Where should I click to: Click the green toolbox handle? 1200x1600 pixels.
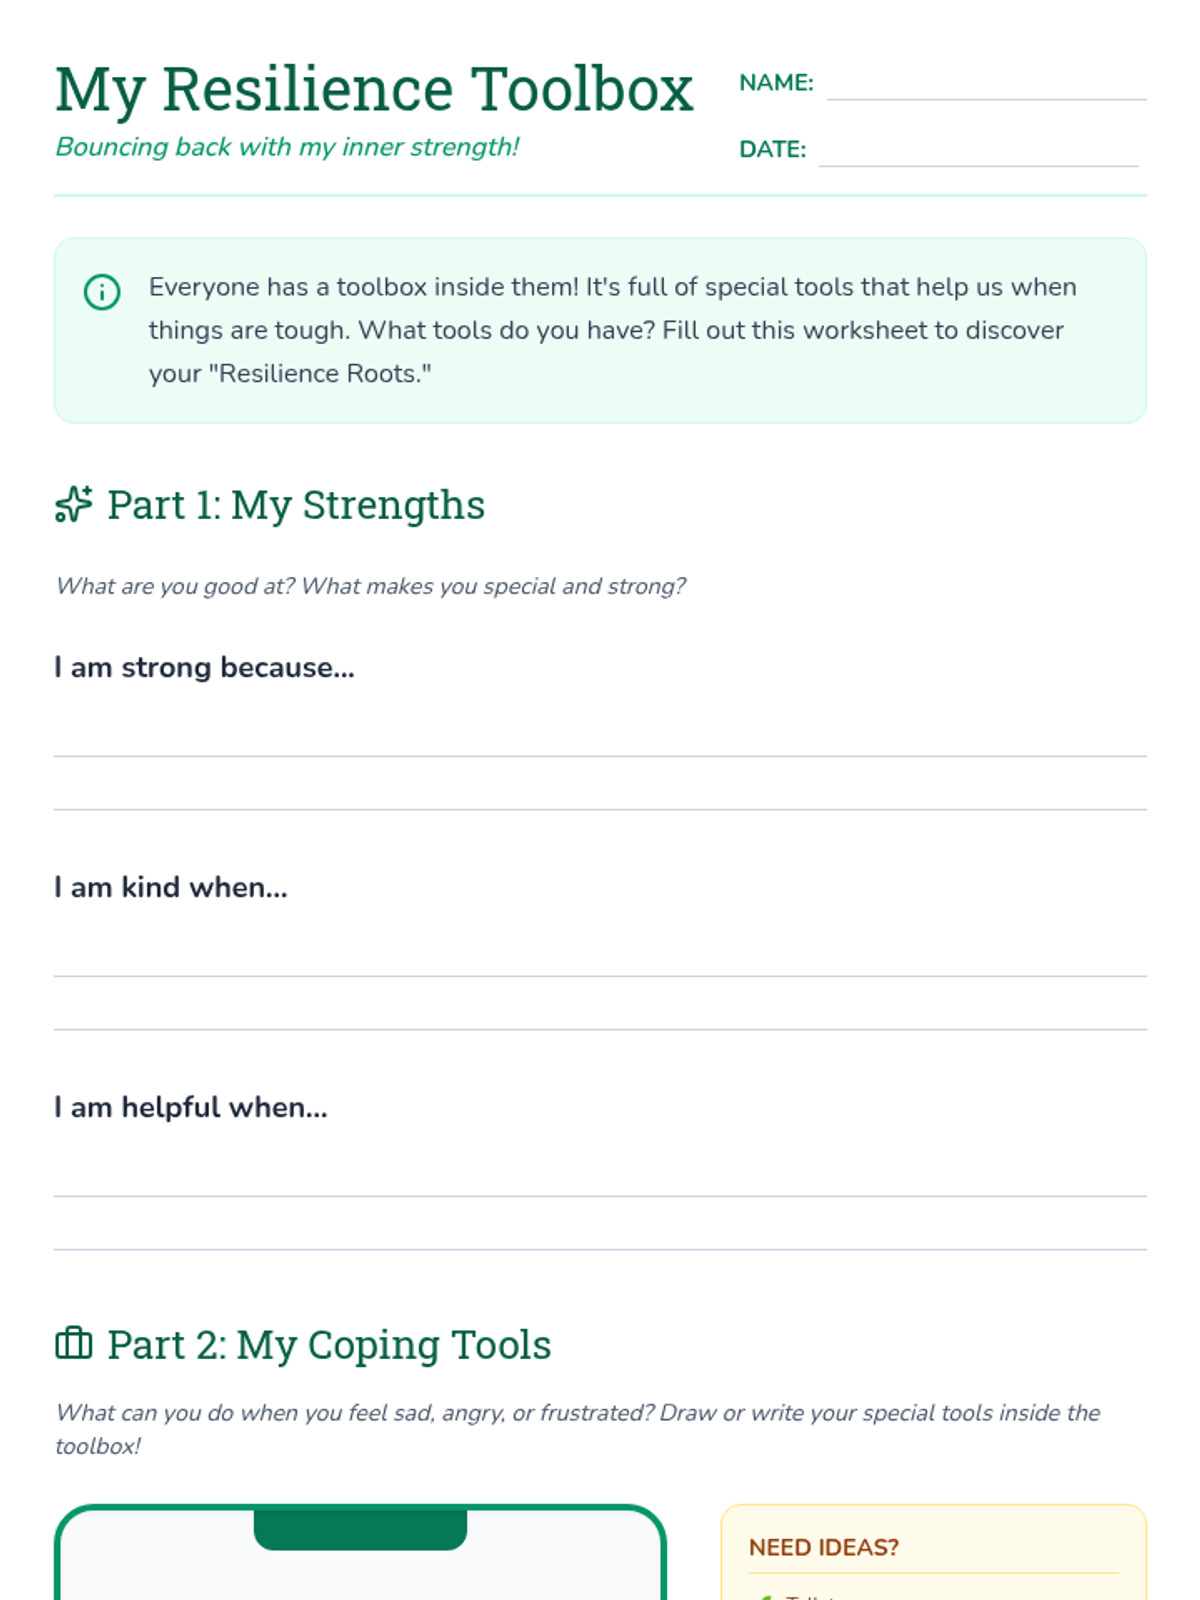360,1529
